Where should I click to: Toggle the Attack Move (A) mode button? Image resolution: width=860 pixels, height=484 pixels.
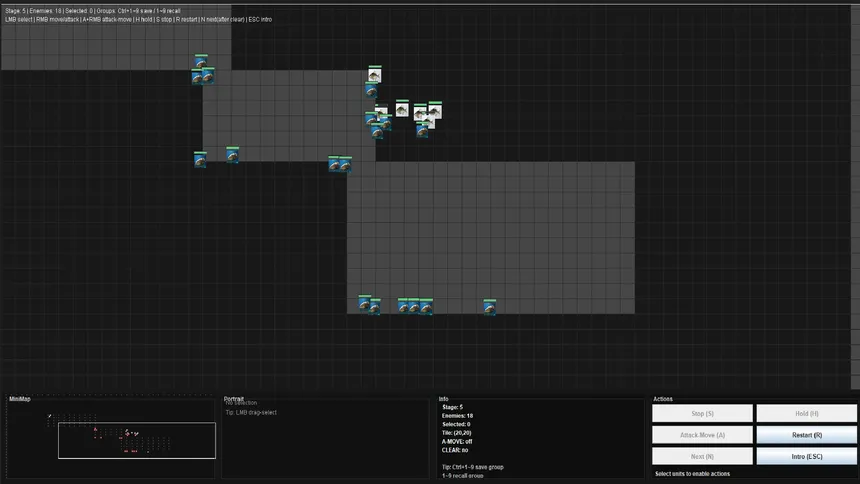(x=703, y=435)
